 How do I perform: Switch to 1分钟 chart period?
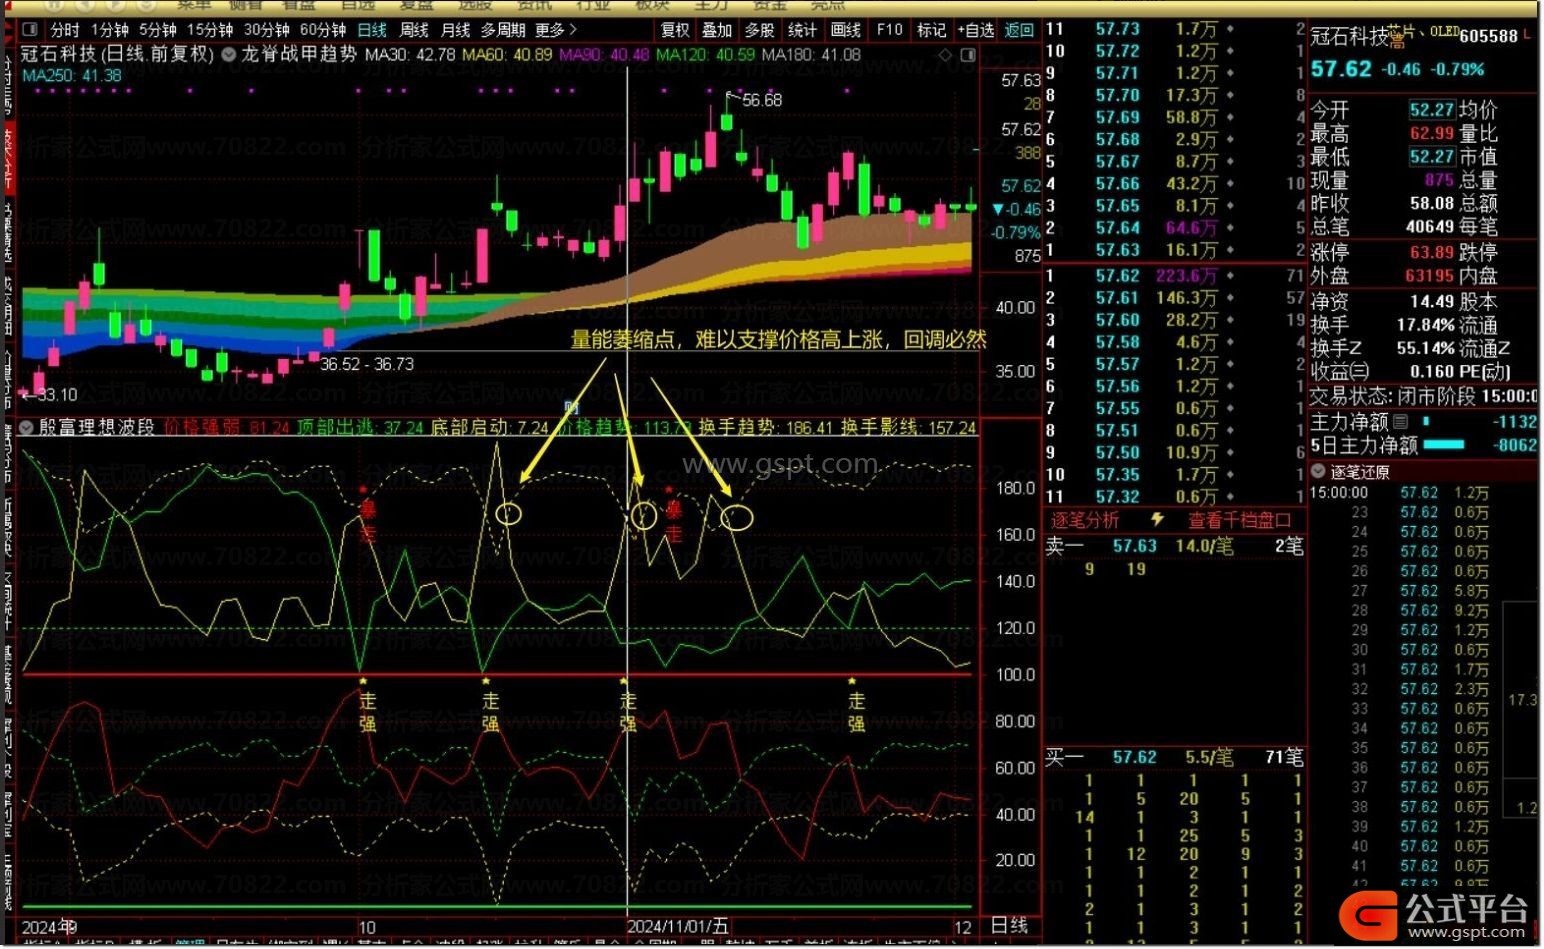click(x=109, y=30)
